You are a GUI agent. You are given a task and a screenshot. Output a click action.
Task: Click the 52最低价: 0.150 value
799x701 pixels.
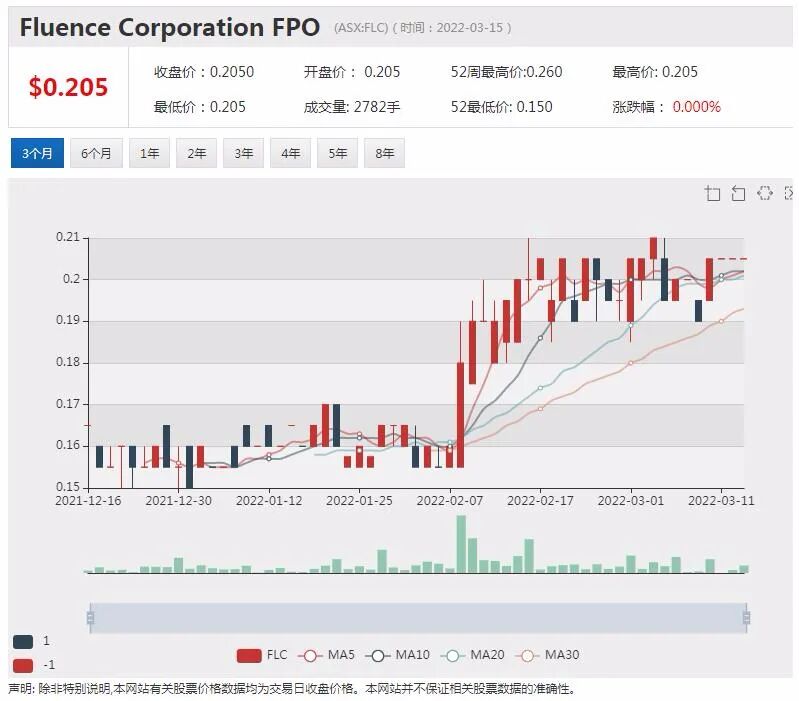point(501,107)
